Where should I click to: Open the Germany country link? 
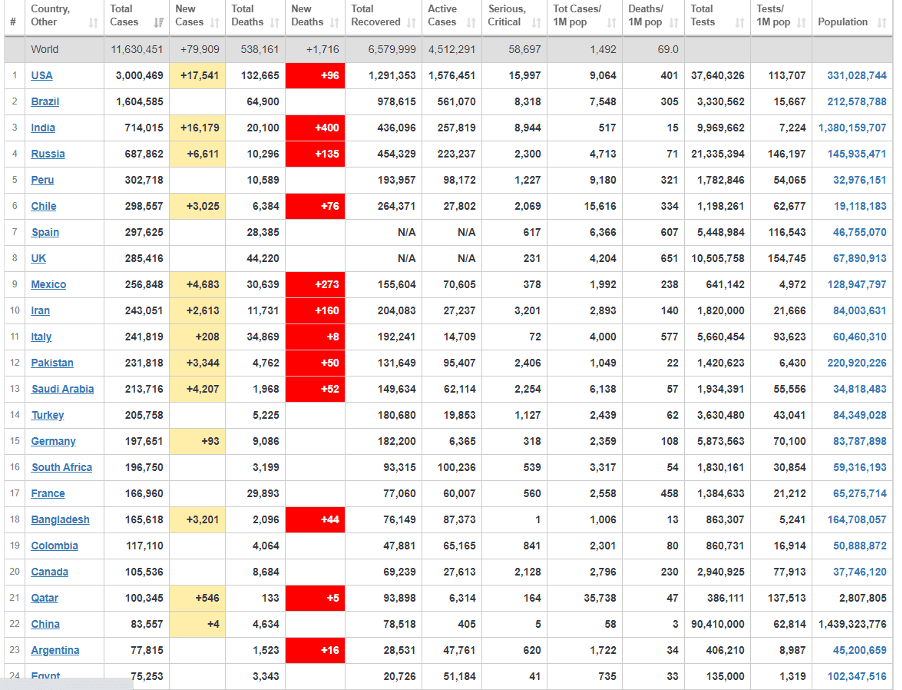(x=53, y=441)
